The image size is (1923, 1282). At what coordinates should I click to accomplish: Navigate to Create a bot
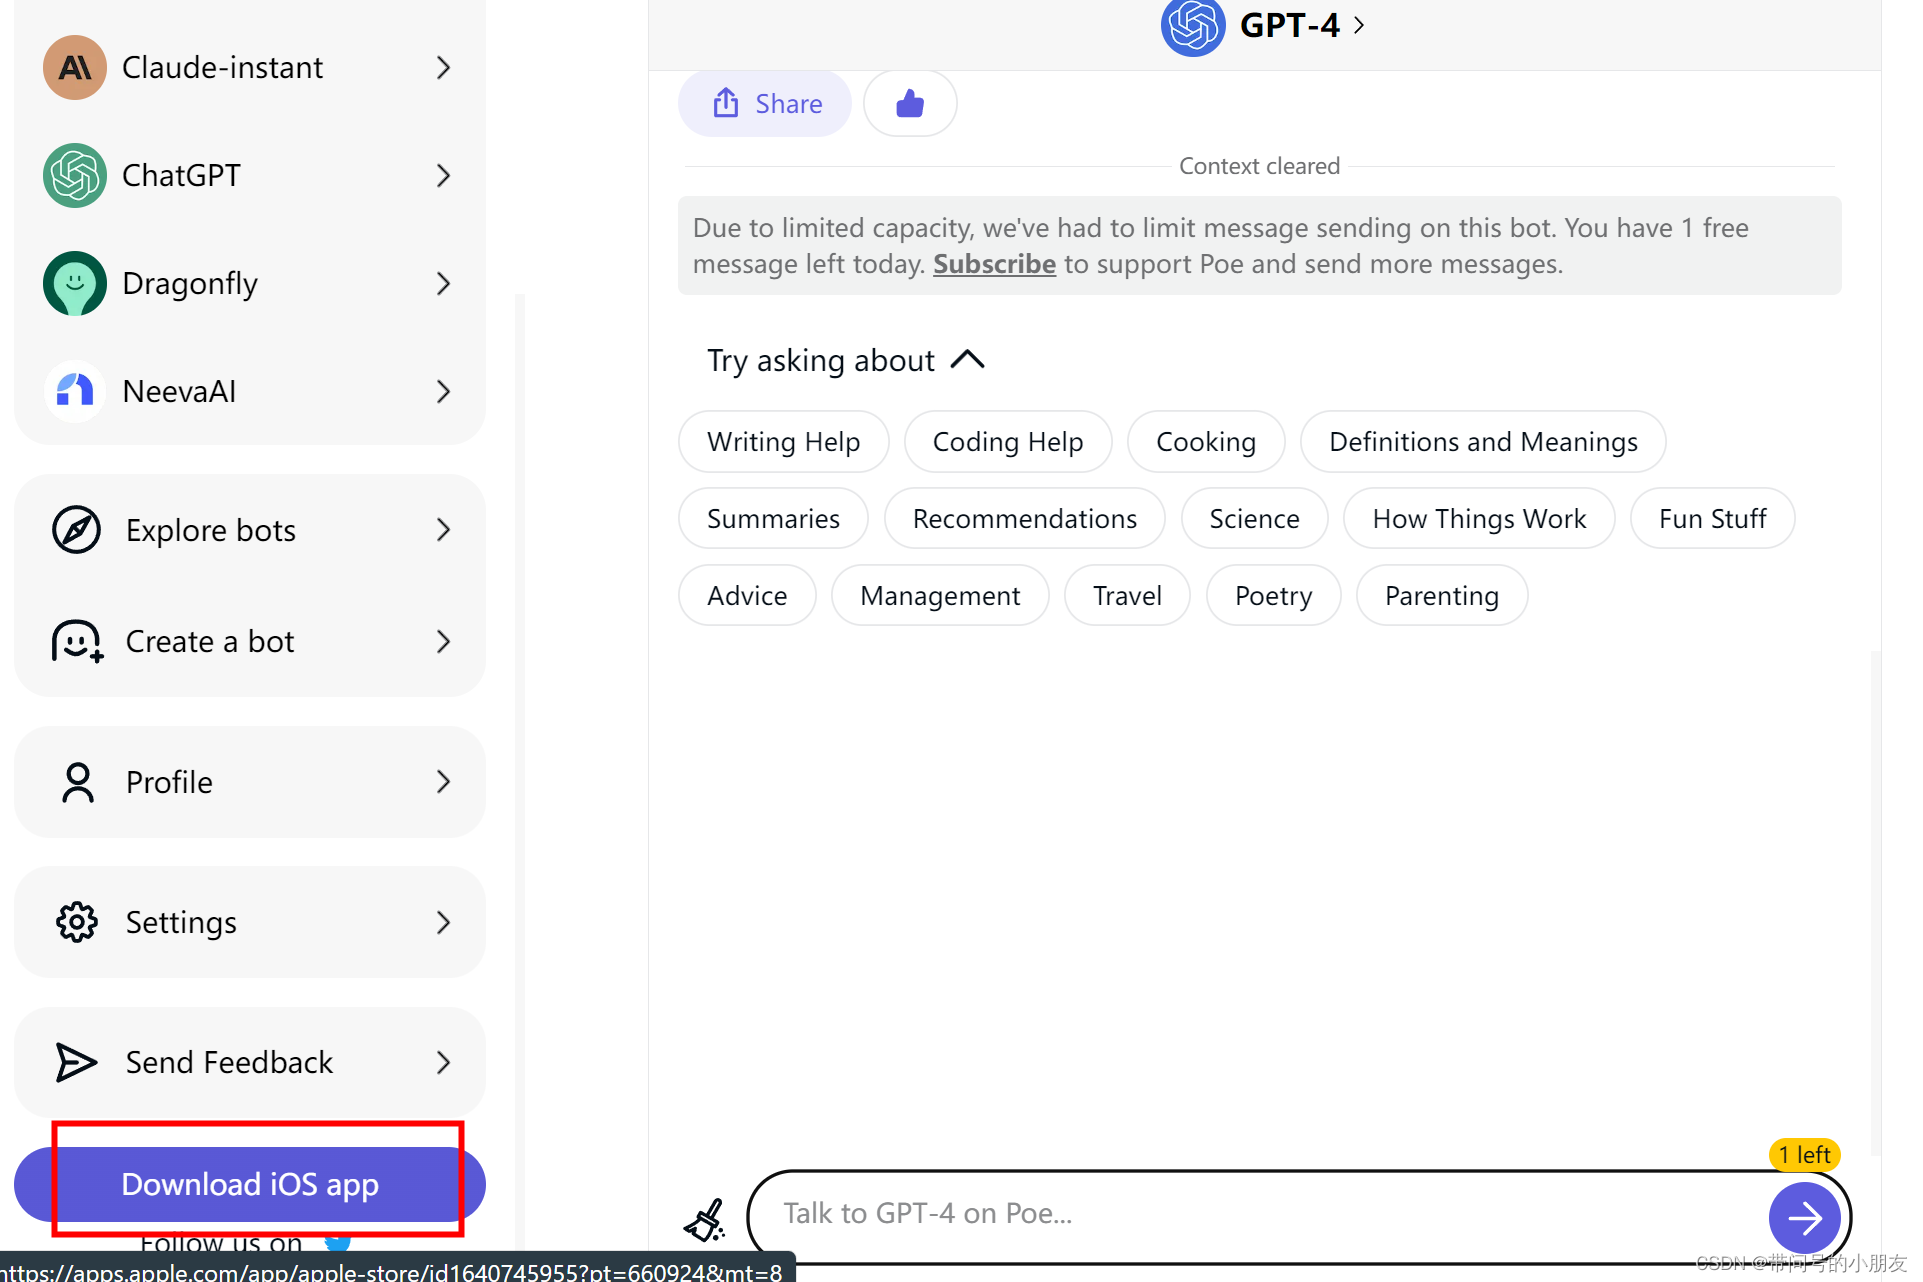[x=250, y=641]
